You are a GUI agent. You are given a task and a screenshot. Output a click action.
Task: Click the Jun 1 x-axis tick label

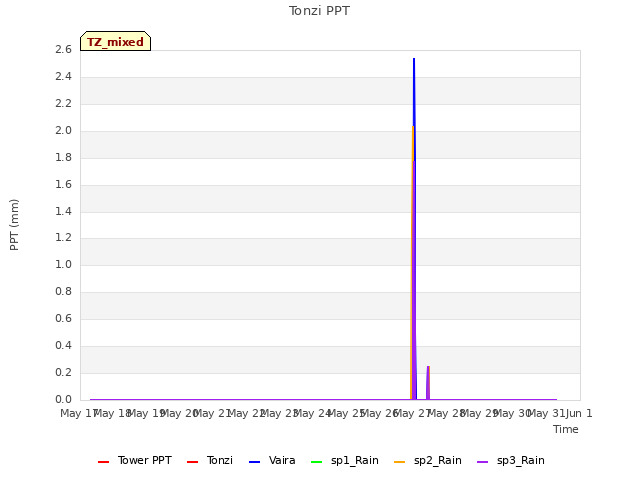579,413
